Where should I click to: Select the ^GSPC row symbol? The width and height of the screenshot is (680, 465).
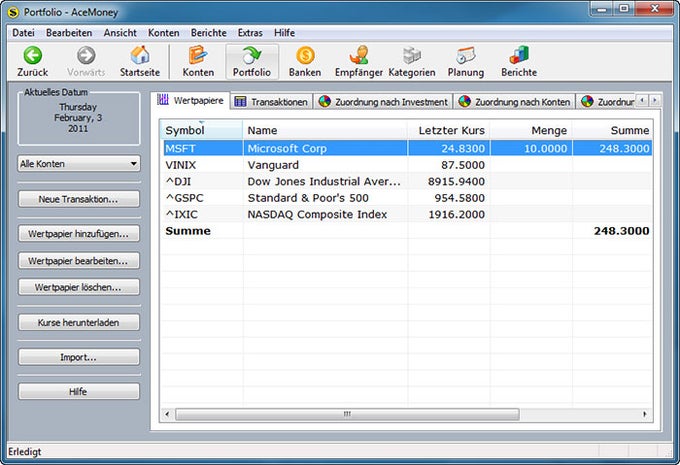[x=184, y=198]
